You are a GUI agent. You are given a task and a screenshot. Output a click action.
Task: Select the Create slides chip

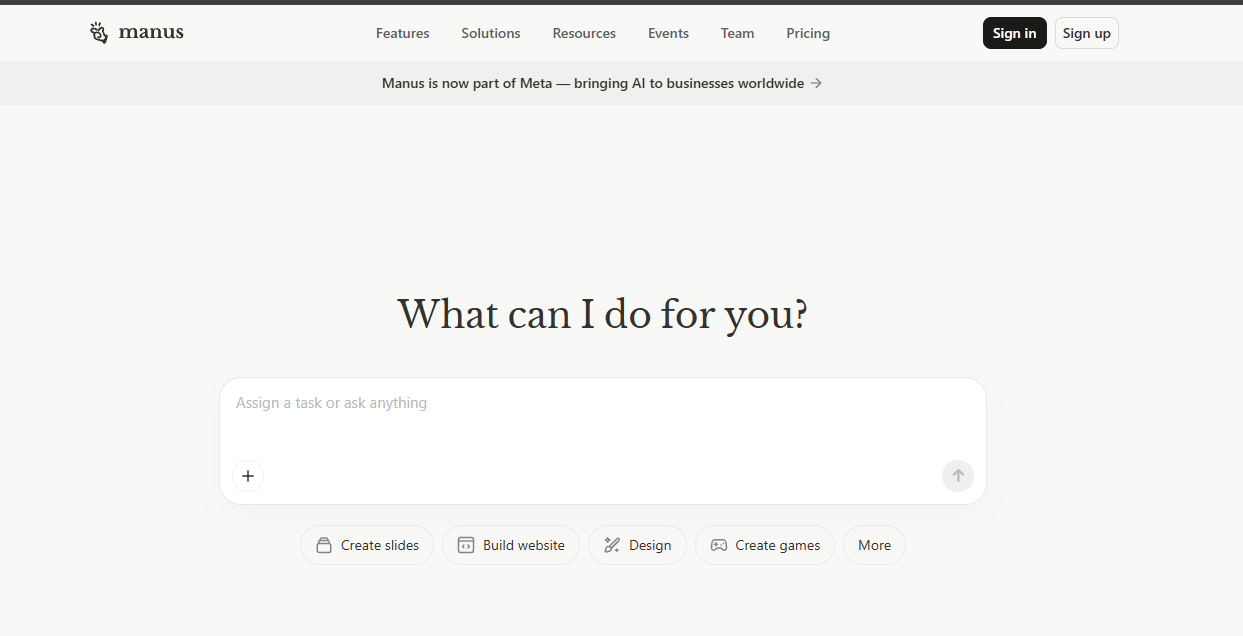click(x=367, y=545)
